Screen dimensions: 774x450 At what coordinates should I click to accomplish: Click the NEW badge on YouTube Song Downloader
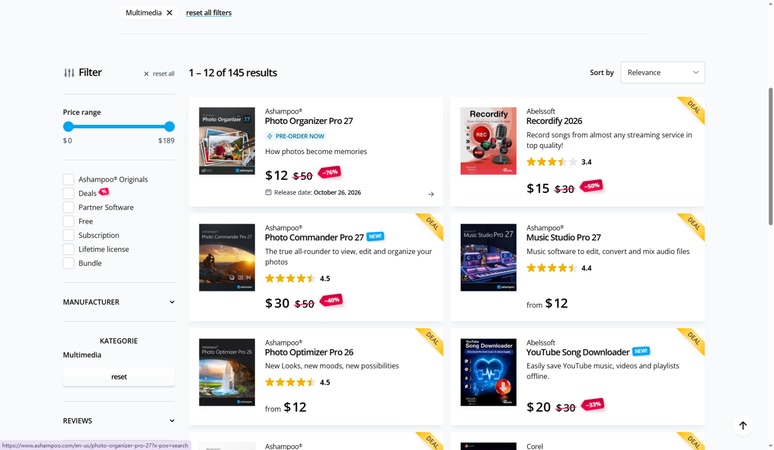coord(641,351)
